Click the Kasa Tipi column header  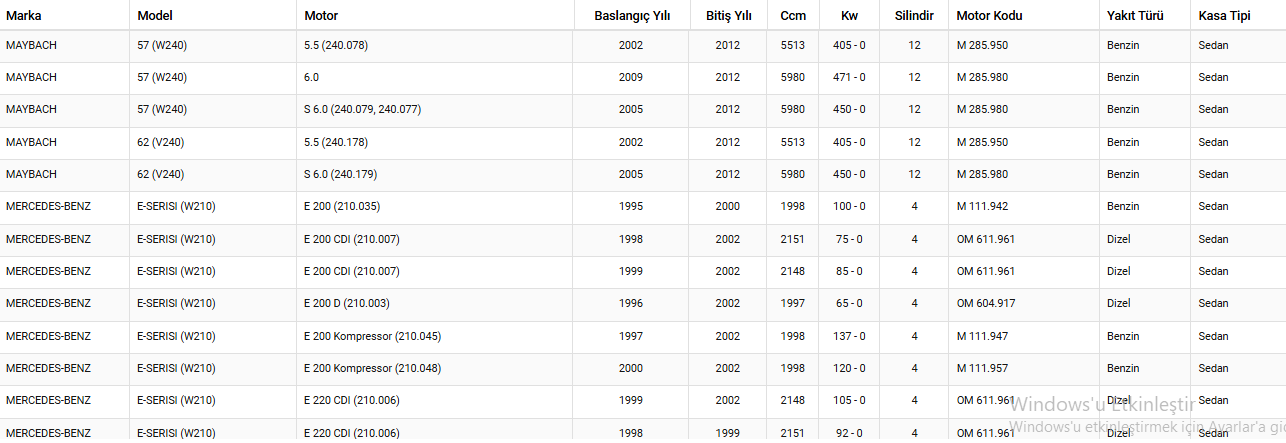point(1224,16)
